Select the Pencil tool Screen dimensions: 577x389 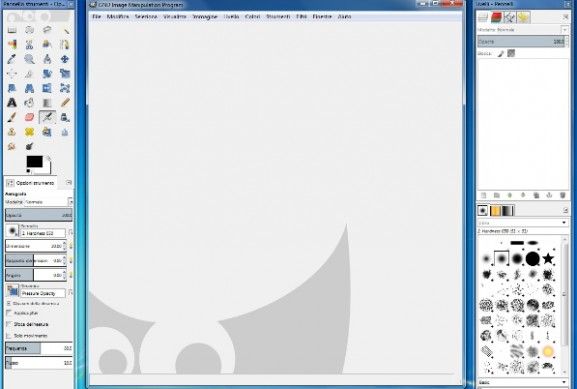tap(65, 103)
